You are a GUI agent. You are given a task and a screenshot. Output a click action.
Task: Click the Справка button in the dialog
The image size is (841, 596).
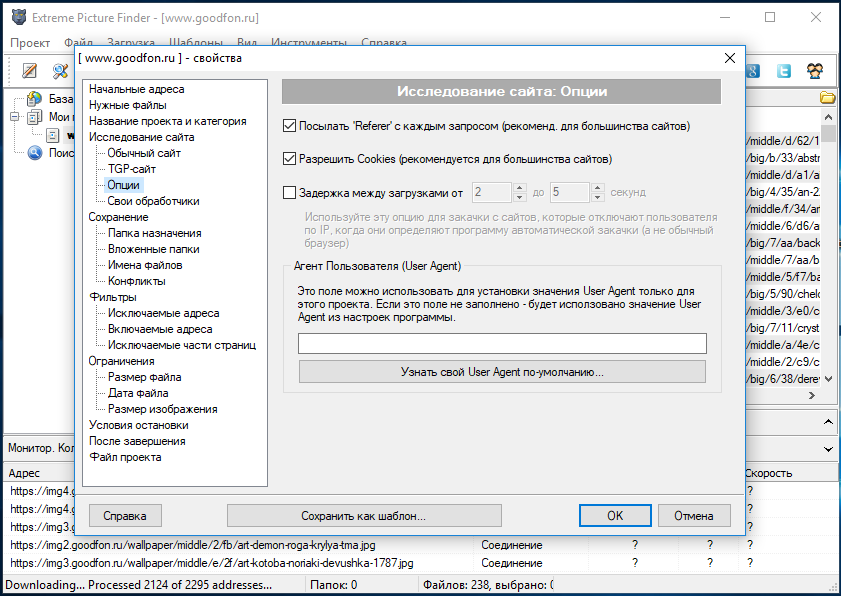point(125,516)
